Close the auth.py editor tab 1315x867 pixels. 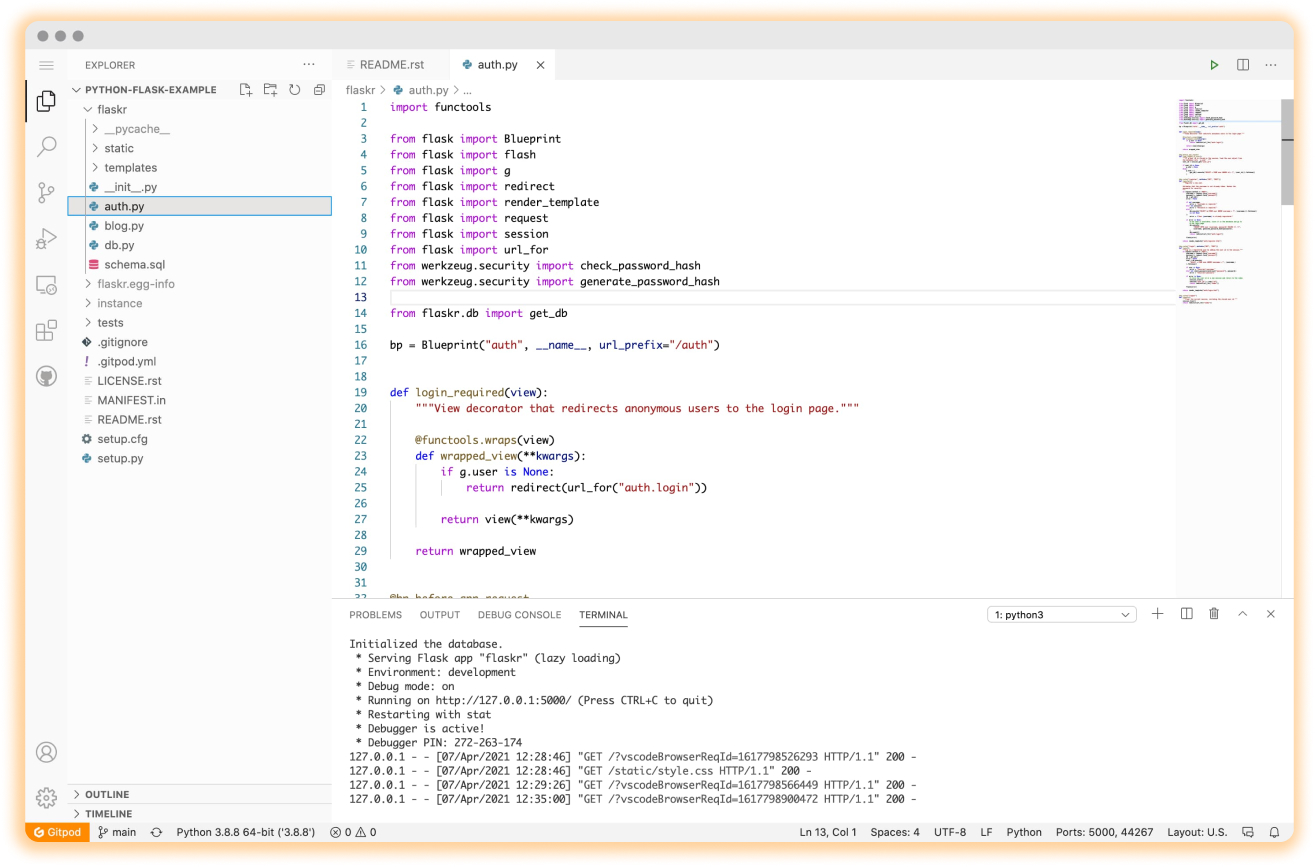click(541, 65)
